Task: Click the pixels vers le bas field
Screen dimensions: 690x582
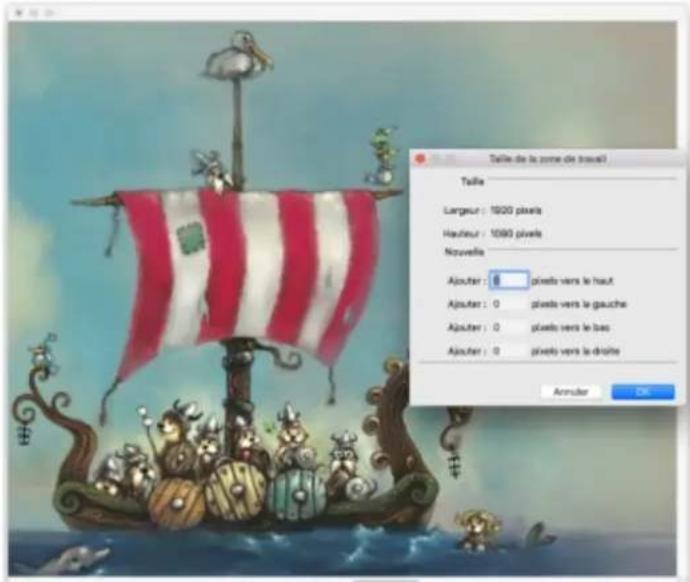Action: point(509,327)
